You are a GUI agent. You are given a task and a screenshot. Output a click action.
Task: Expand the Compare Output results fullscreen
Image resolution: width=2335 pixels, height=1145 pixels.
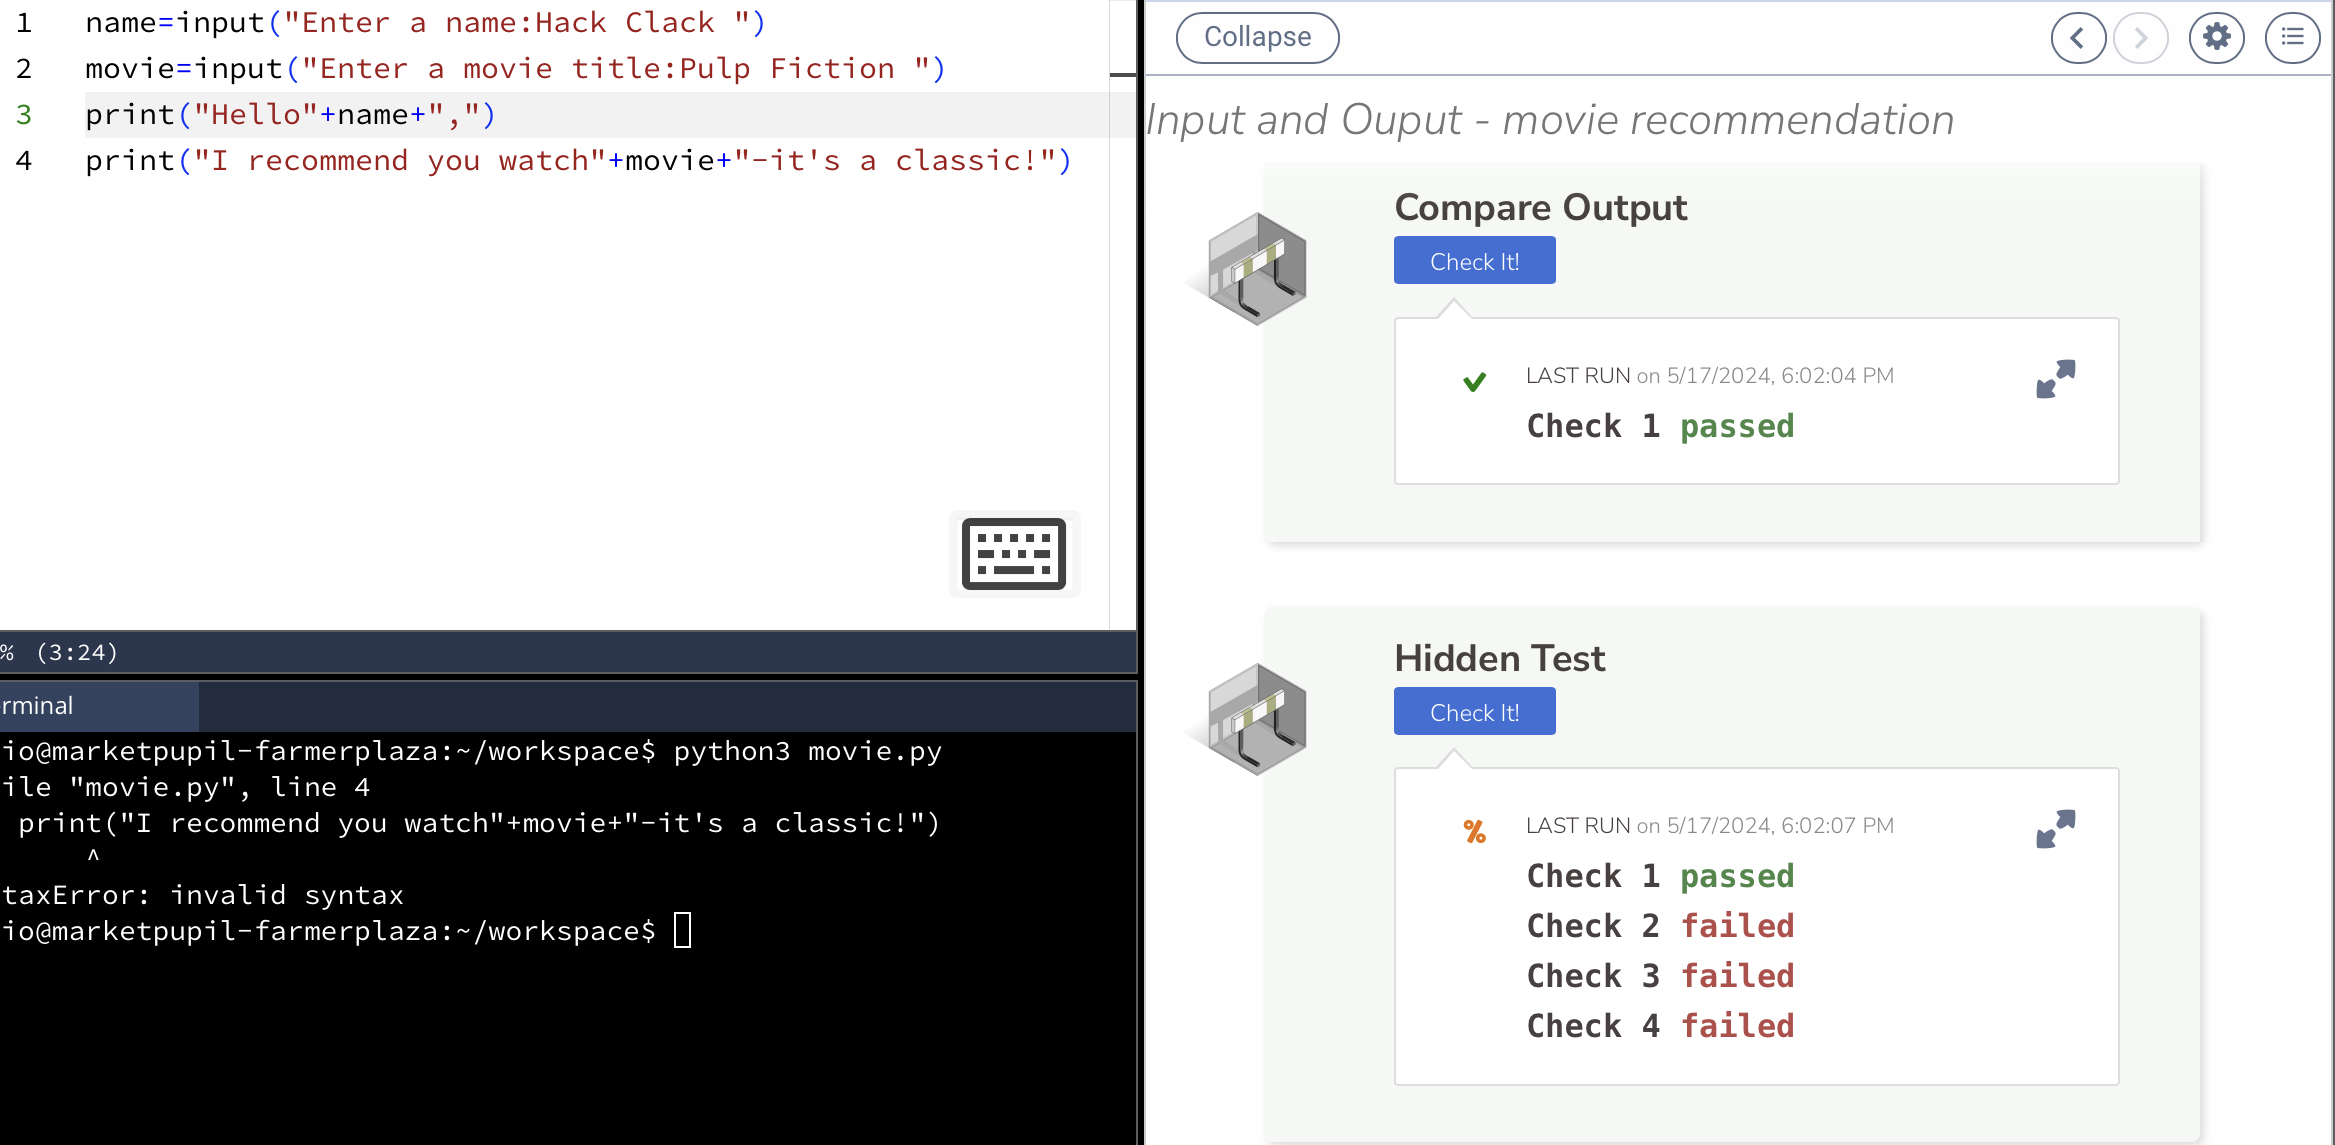click(2055, 379)
